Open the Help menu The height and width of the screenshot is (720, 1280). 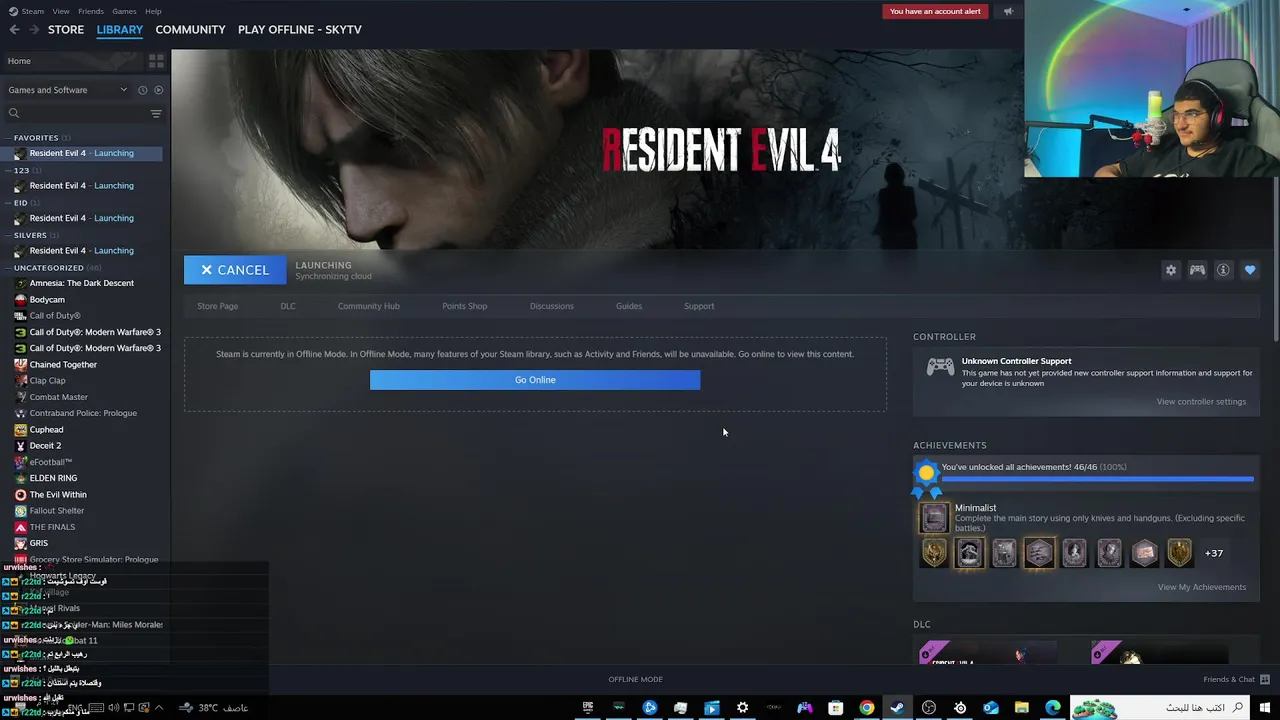tap(153, 11)
